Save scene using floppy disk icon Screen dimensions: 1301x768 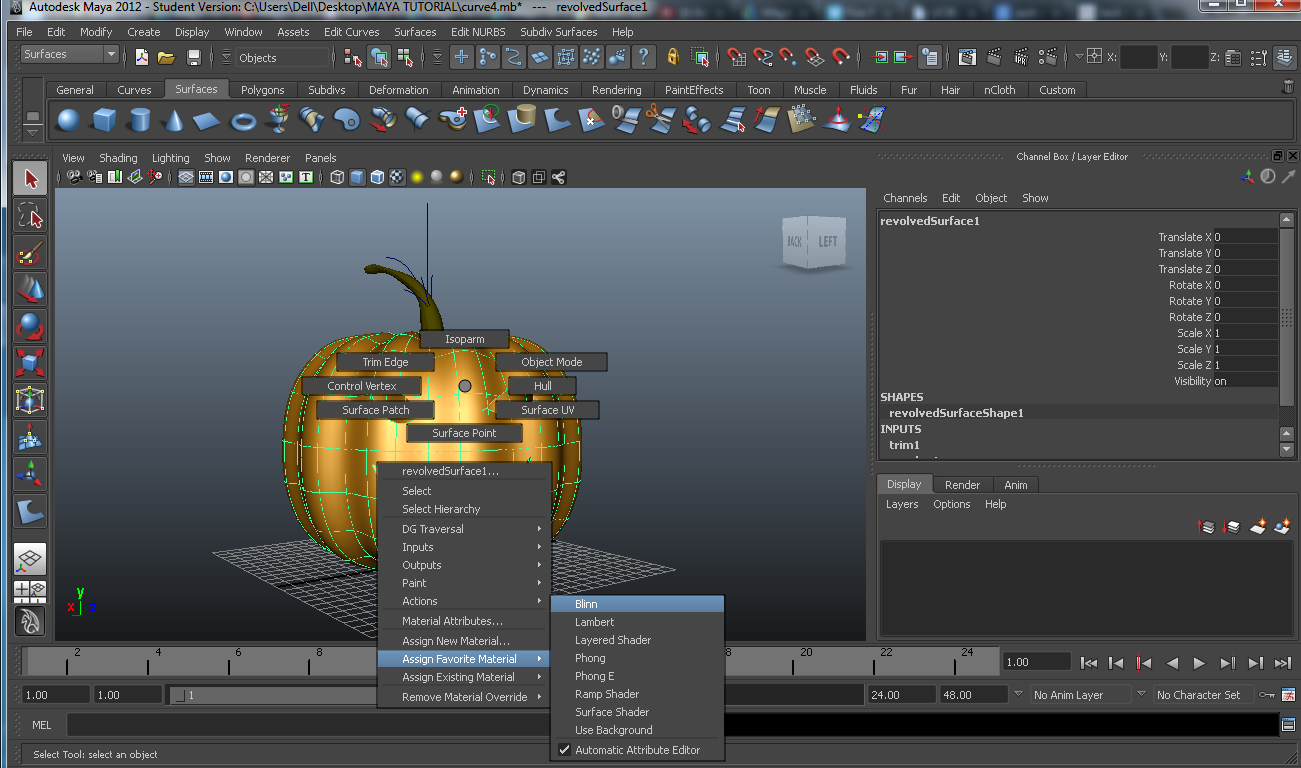tap(194, 57)
